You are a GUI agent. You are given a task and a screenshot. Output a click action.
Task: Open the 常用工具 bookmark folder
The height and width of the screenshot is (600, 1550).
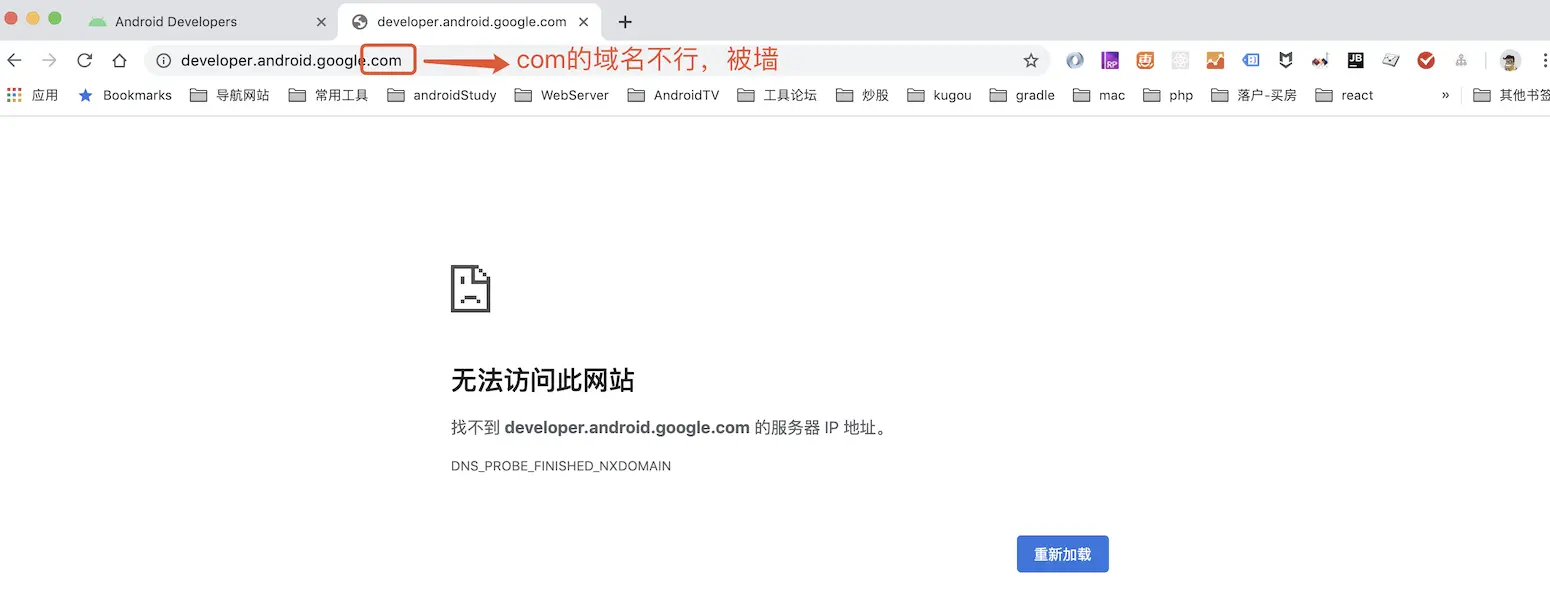tap(328, 95)
